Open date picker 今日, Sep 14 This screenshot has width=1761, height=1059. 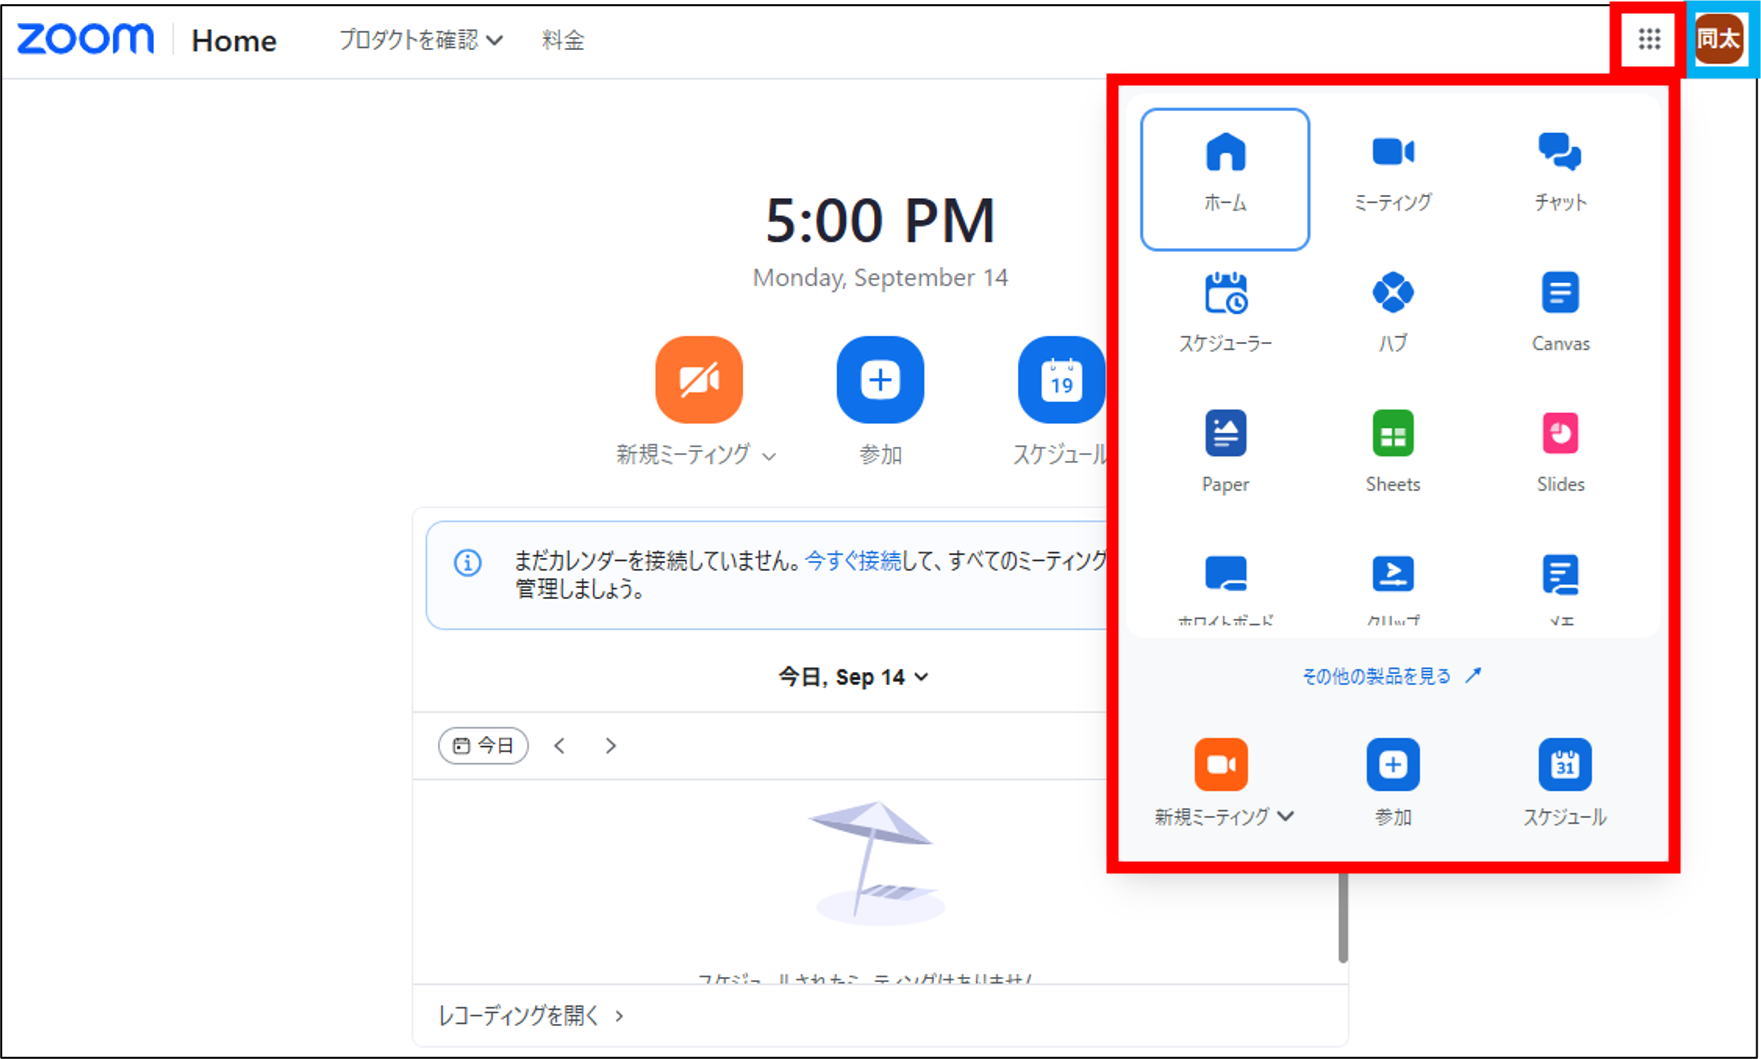pos(853,677)
